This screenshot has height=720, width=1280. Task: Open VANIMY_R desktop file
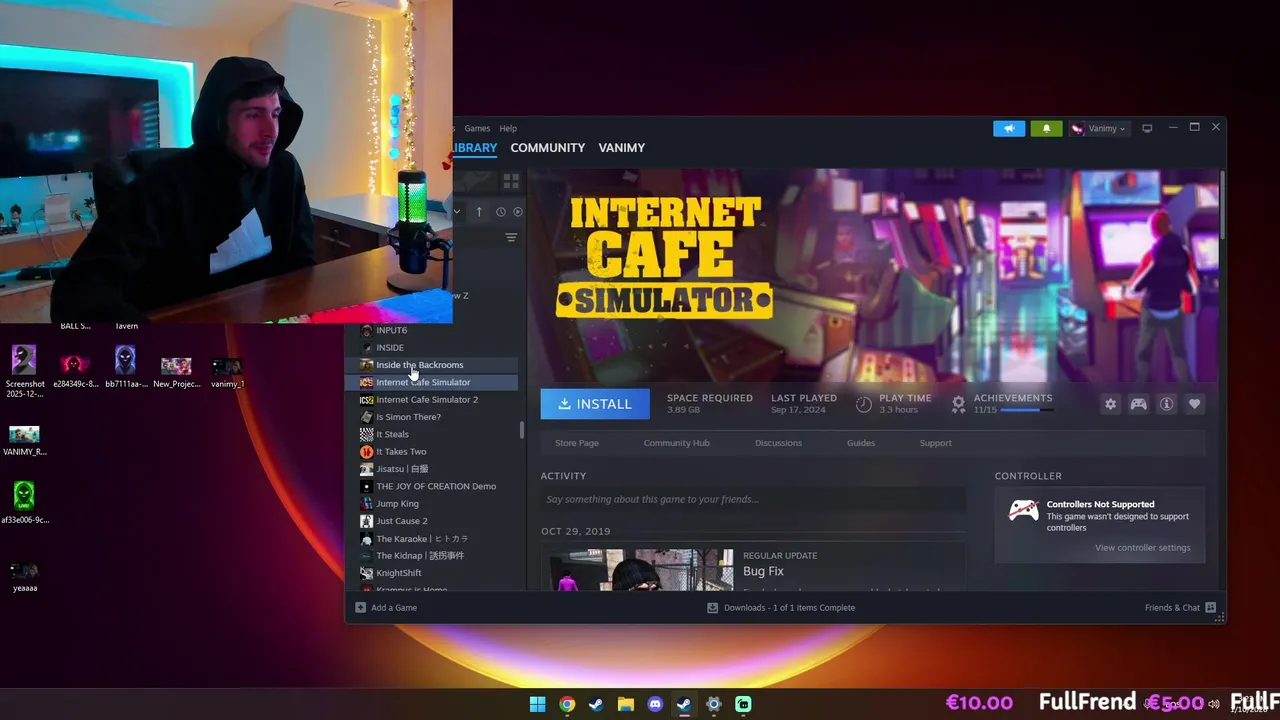pos(24,441)
